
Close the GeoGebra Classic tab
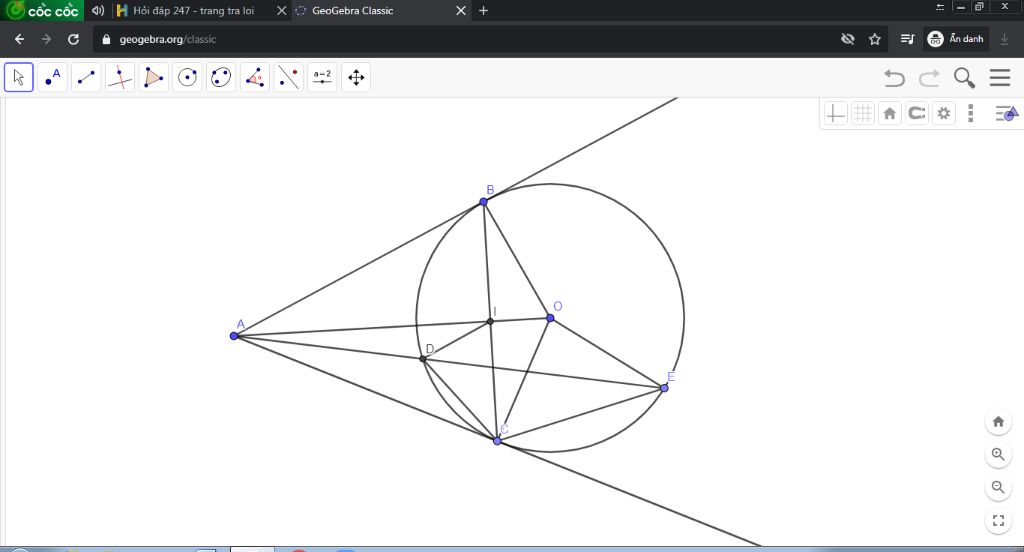(x=460, y=11)
